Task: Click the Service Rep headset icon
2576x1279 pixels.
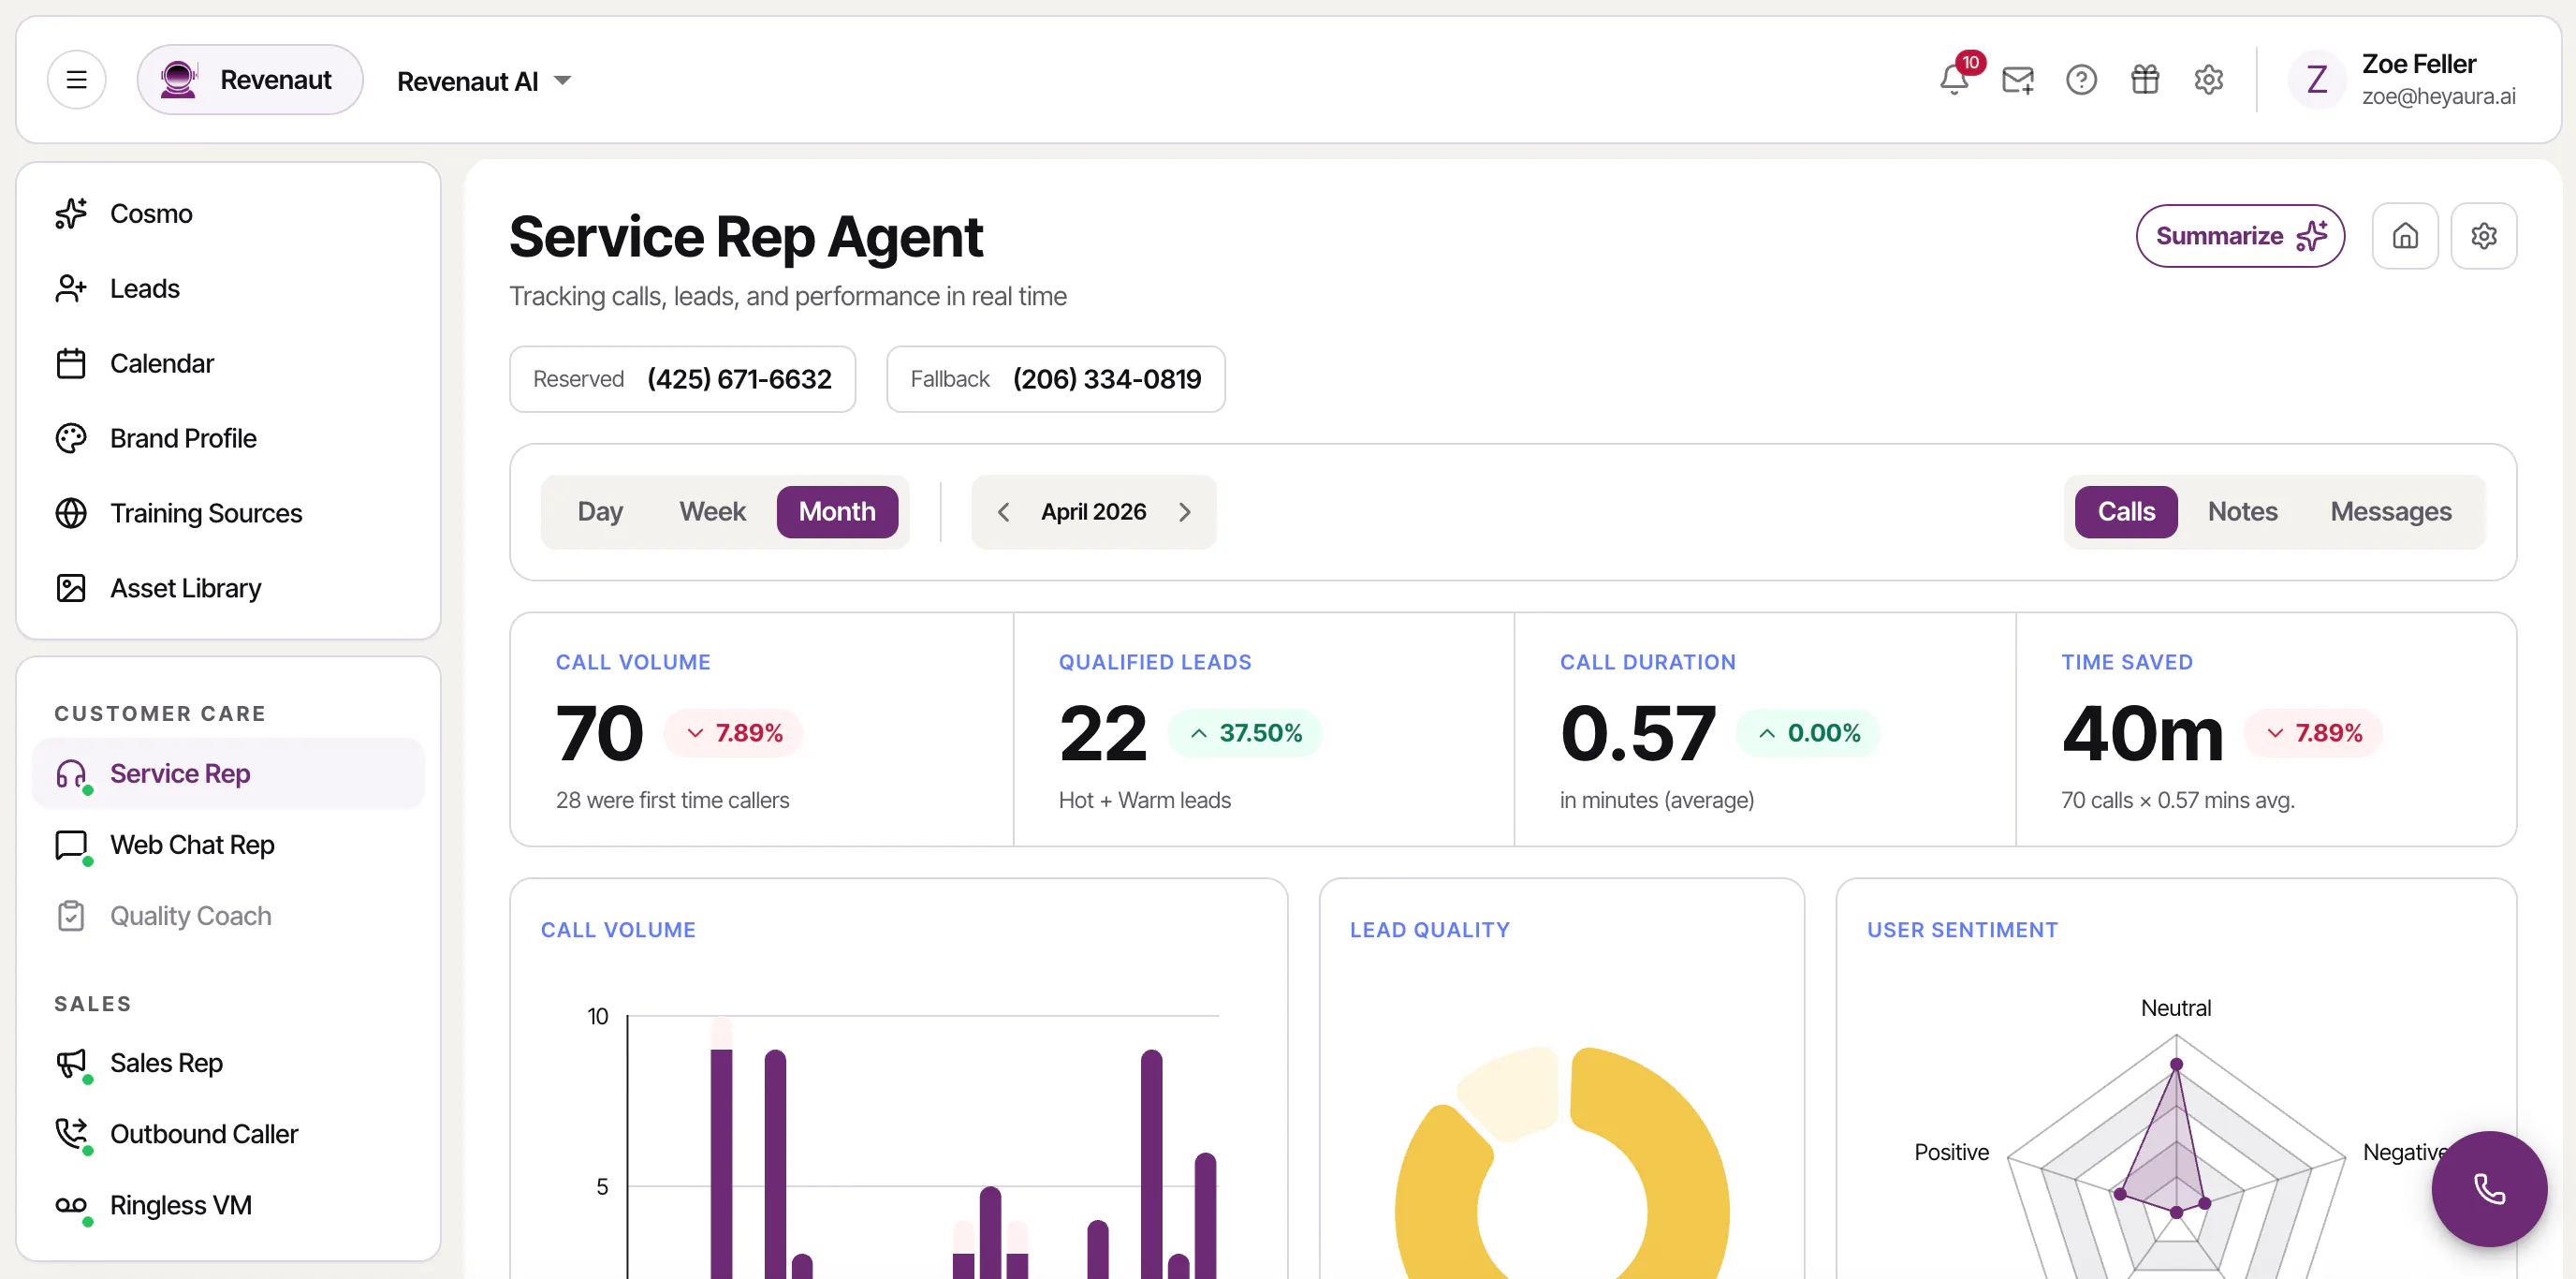Action: pyautogui.click(x=71, y=773)
